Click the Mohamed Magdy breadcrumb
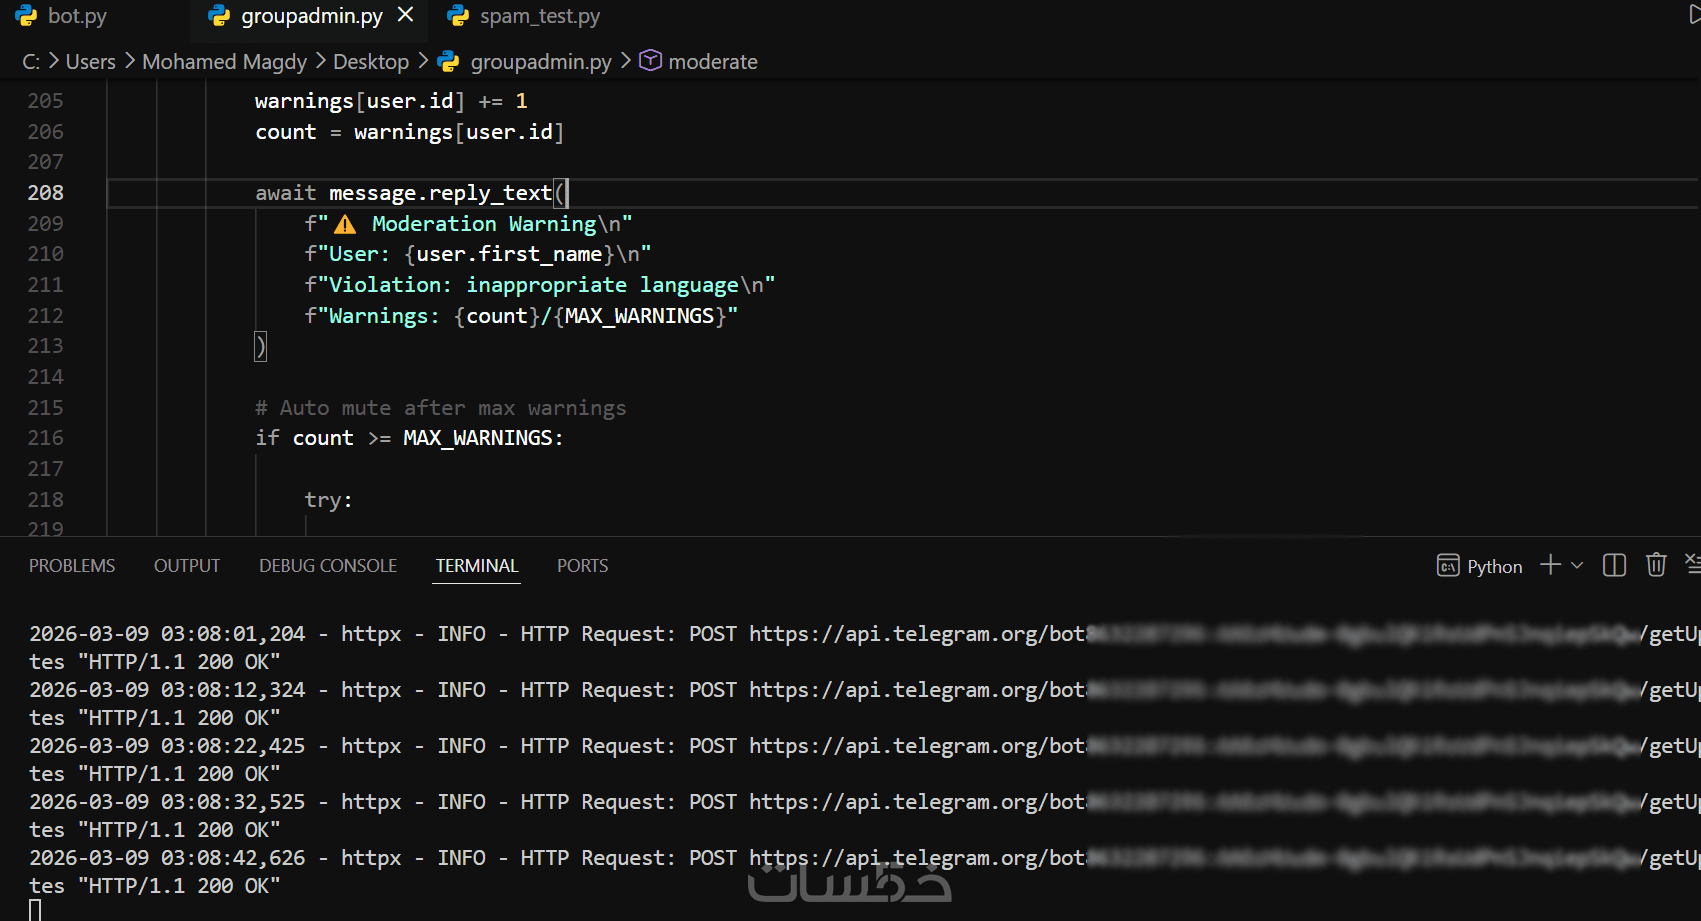 224,62
